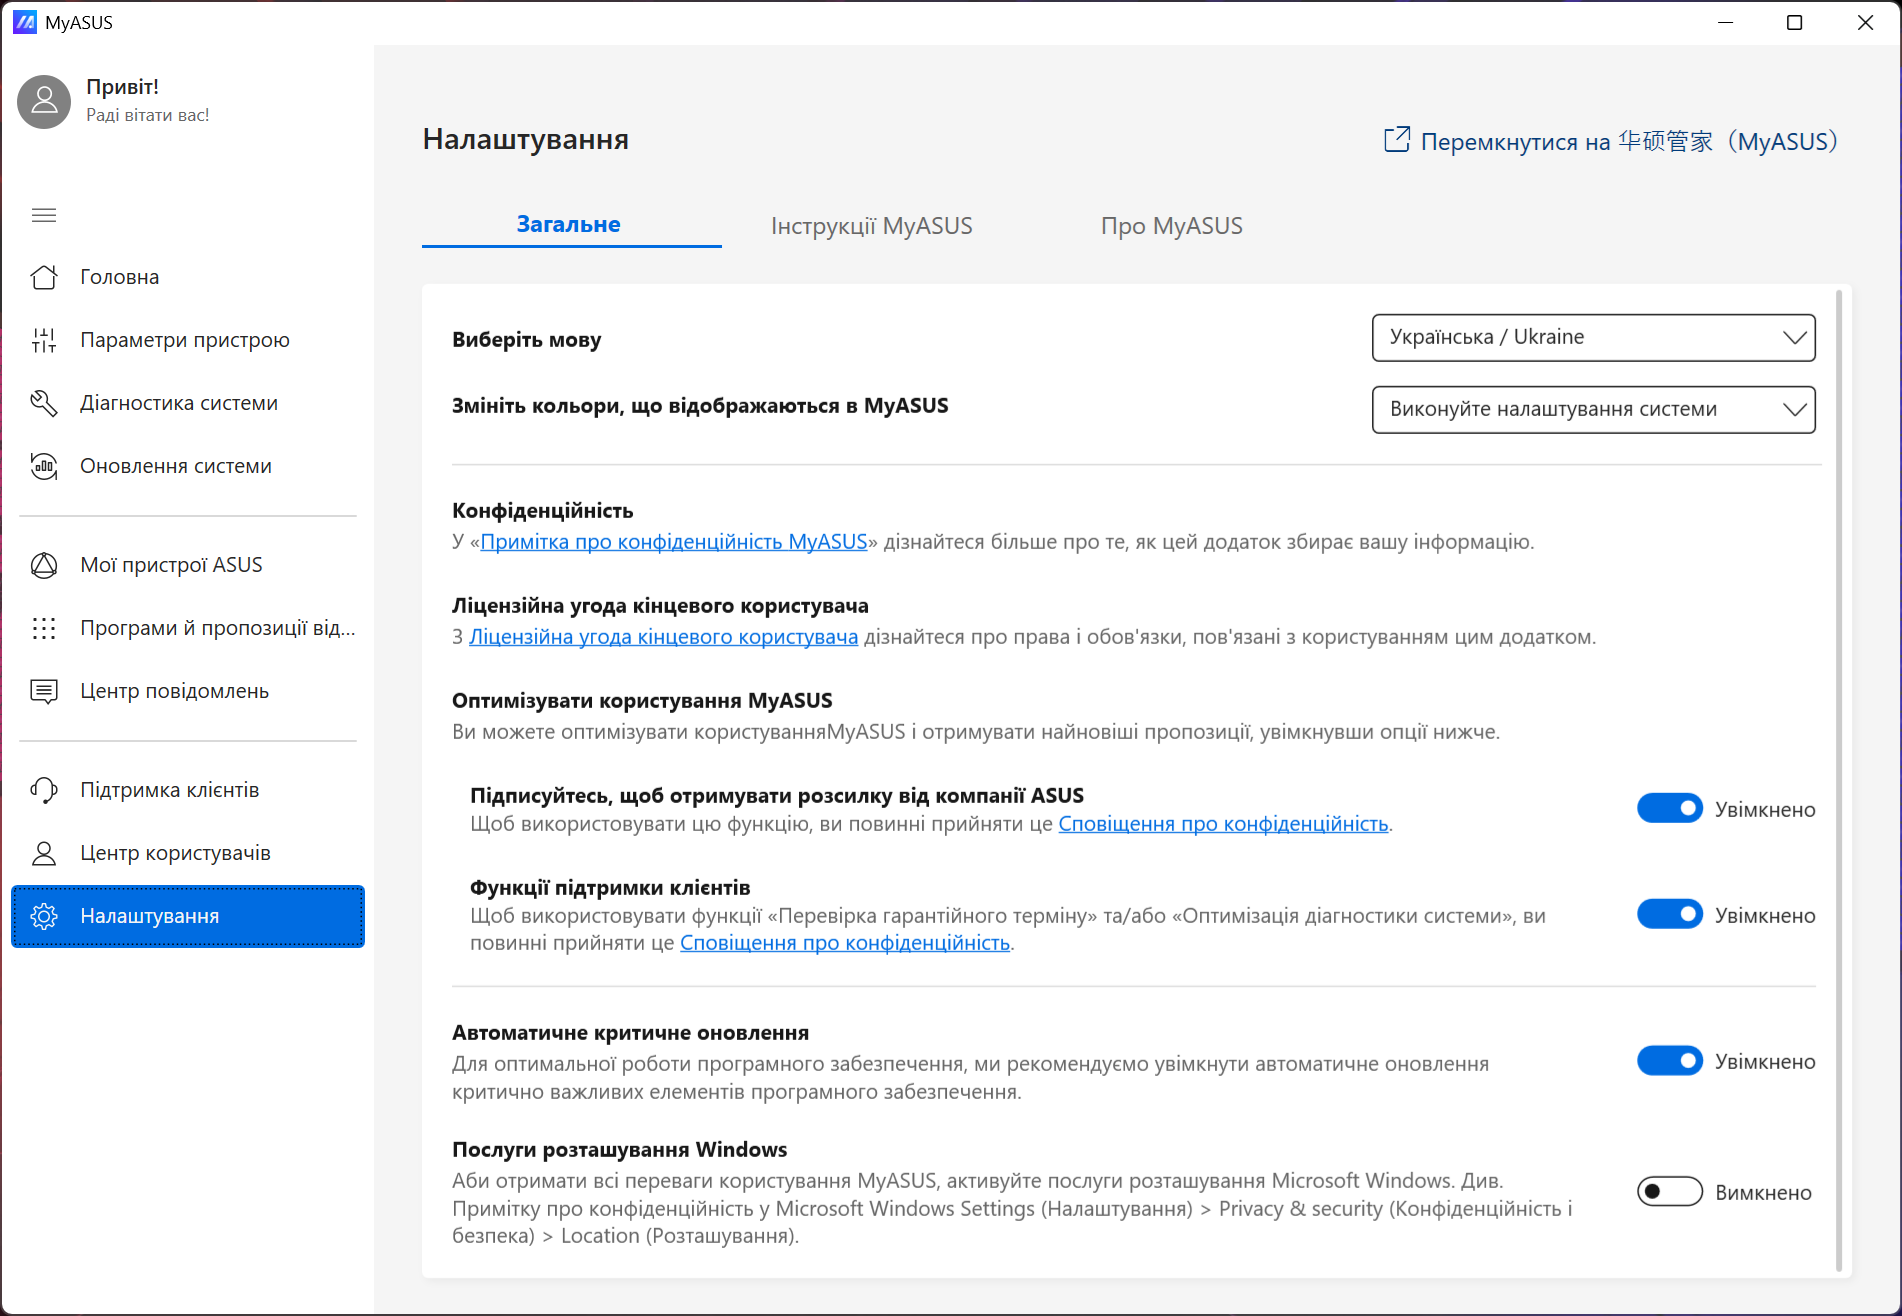Click the user avatar icon

click(44, 101)
